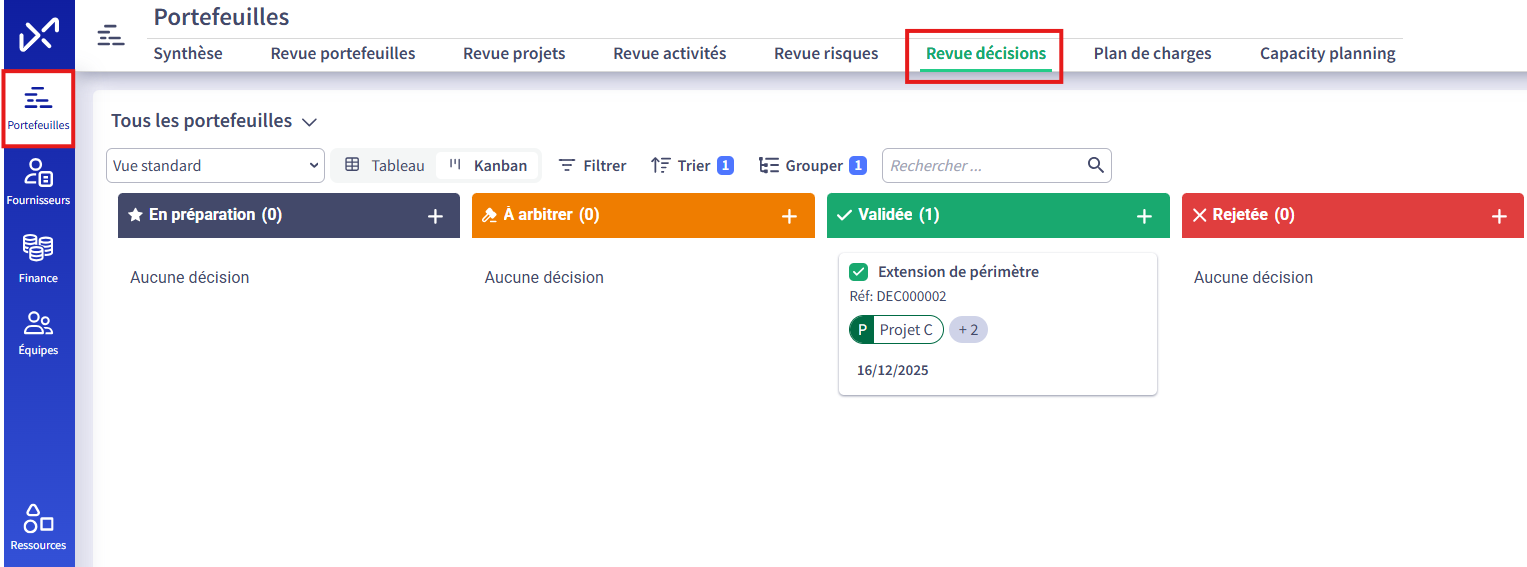Viewport: 1527px width, 567px height.
Task: Toggle the Extension de périmètre checkbox
Action: coord(858,272)
